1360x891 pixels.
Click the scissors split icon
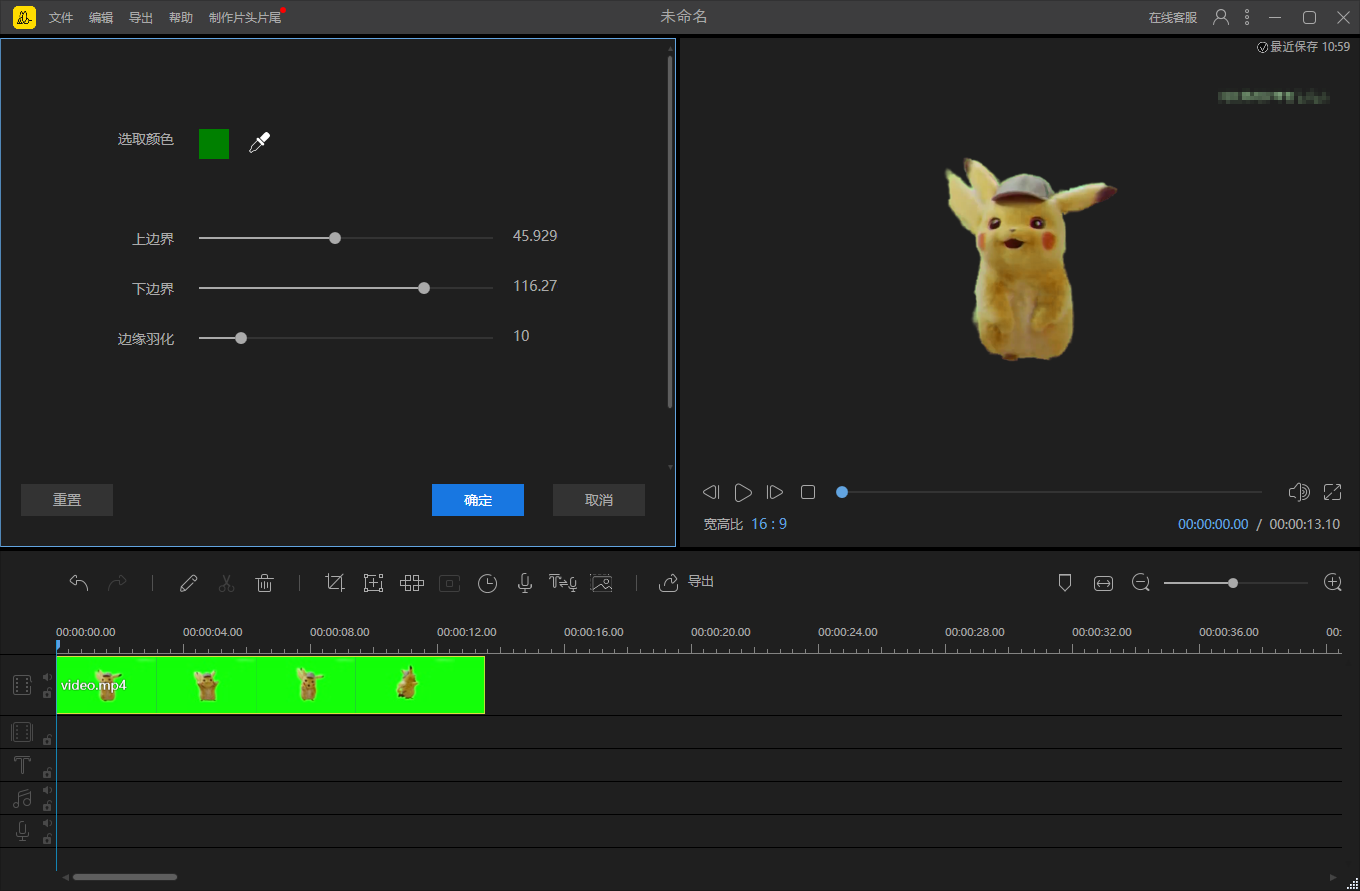coord(226,583)
